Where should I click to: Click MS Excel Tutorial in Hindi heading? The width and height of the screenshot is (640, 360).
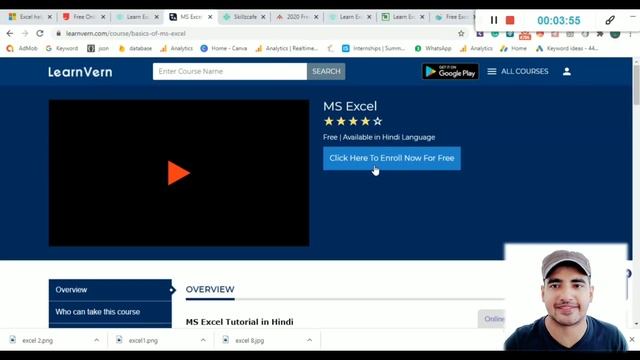(240, 322)
